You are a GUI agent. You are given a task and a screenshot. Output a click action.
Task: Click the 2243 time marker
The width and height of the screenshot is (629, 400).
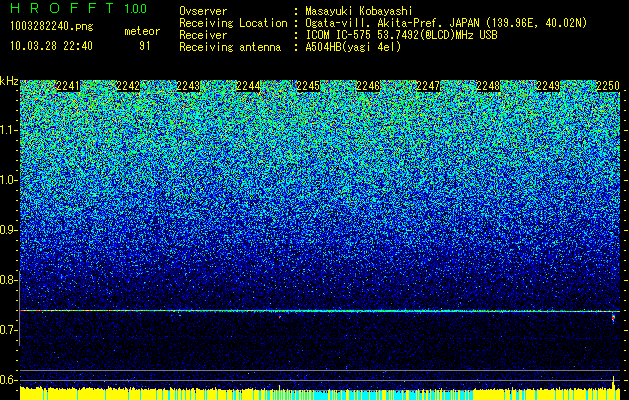(x=188, y=86)
